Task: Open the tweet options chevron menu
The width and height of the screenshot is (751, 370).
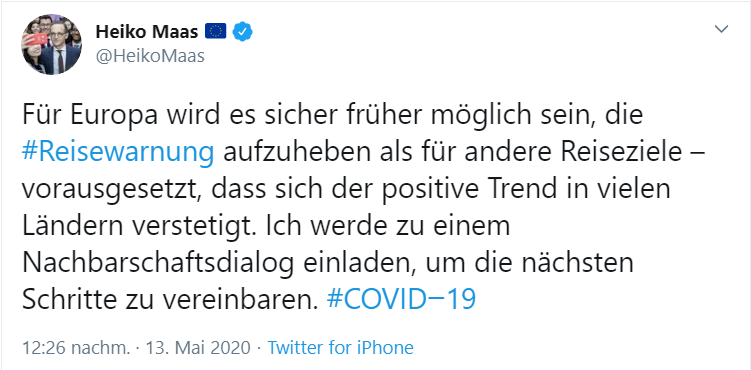Action: point(721,30)
